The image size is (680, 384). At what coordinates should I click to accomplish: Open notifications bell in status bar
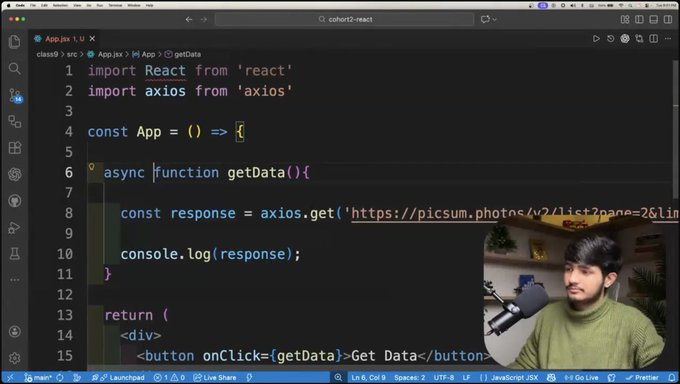coord(671,377)
